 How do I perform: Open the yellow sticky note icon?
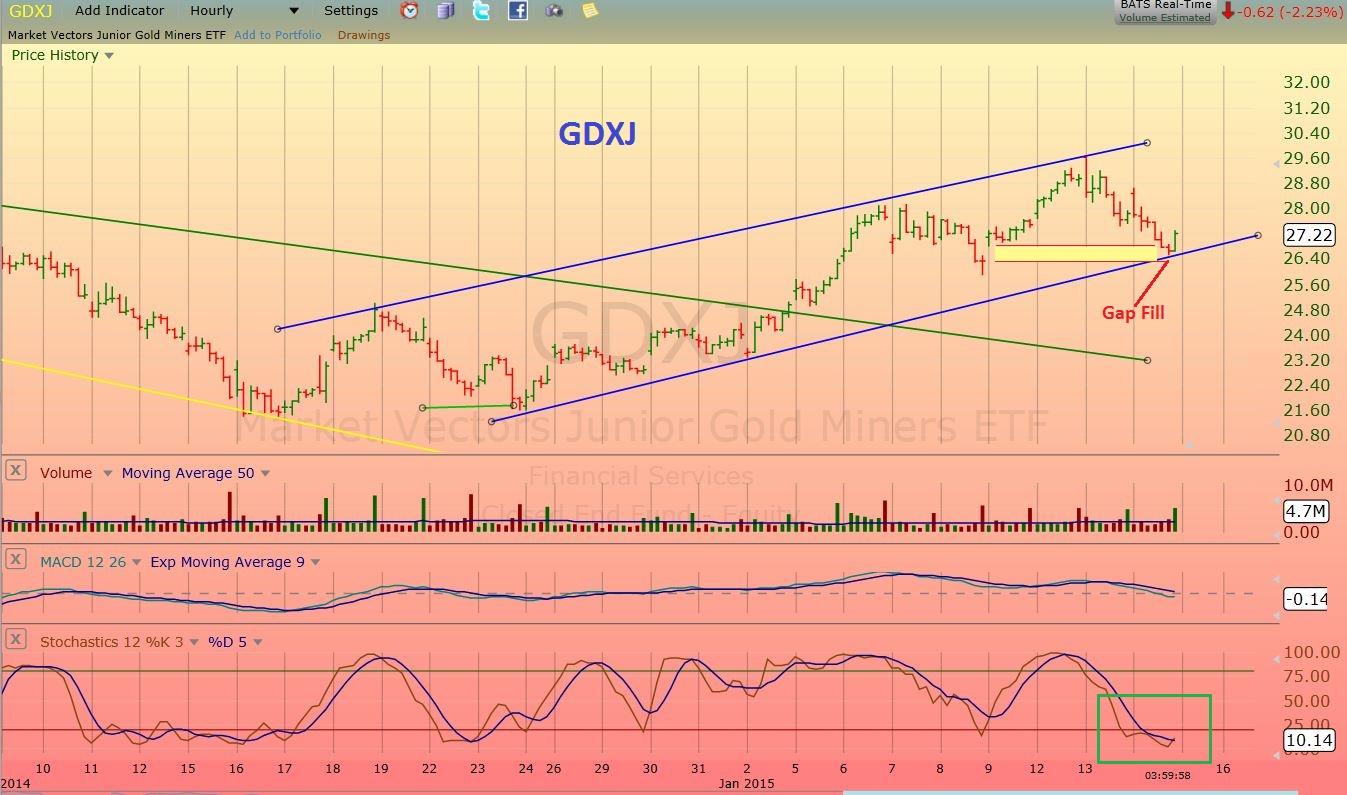590,11
